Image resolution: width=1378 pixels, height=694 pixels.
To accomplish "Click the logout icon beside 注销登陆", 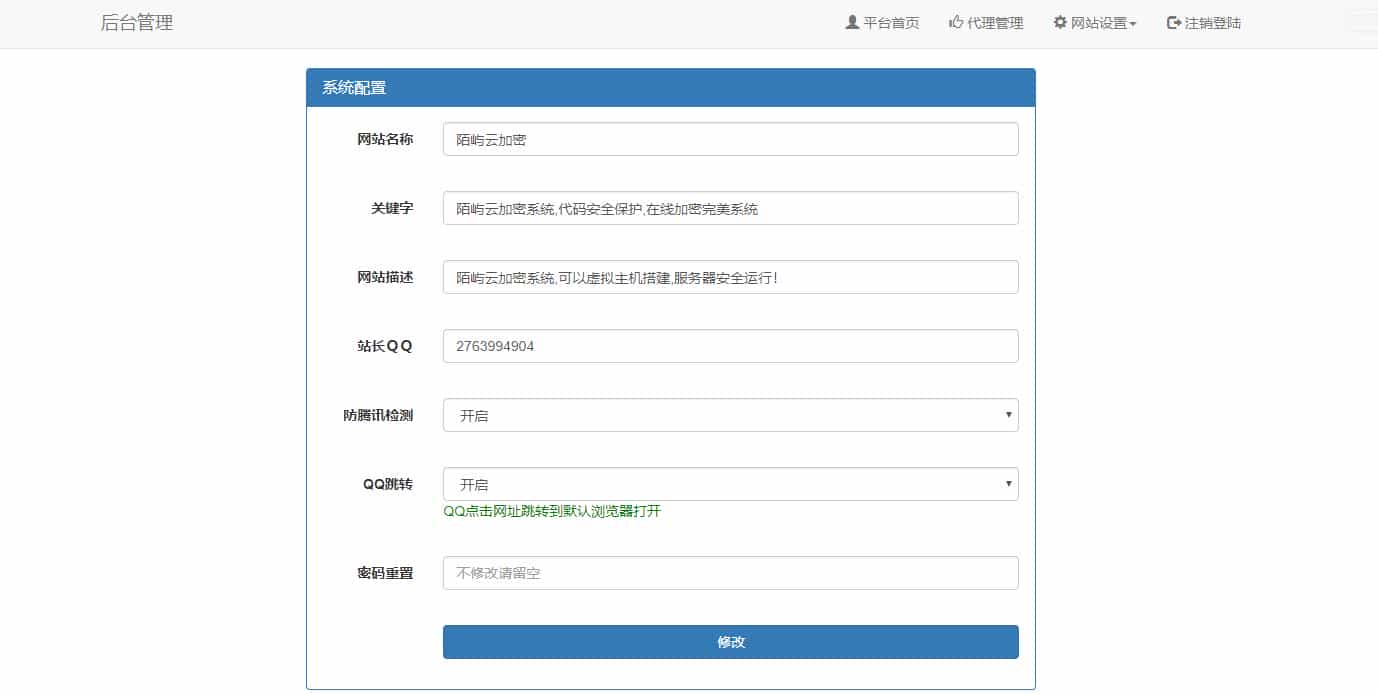I will point(1171,21).
